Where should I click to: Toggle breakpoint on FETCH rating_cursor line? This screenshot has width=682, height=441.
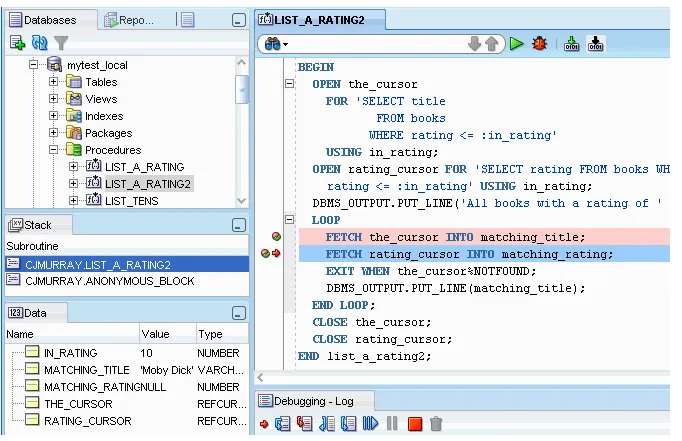(x=265, y=254)
